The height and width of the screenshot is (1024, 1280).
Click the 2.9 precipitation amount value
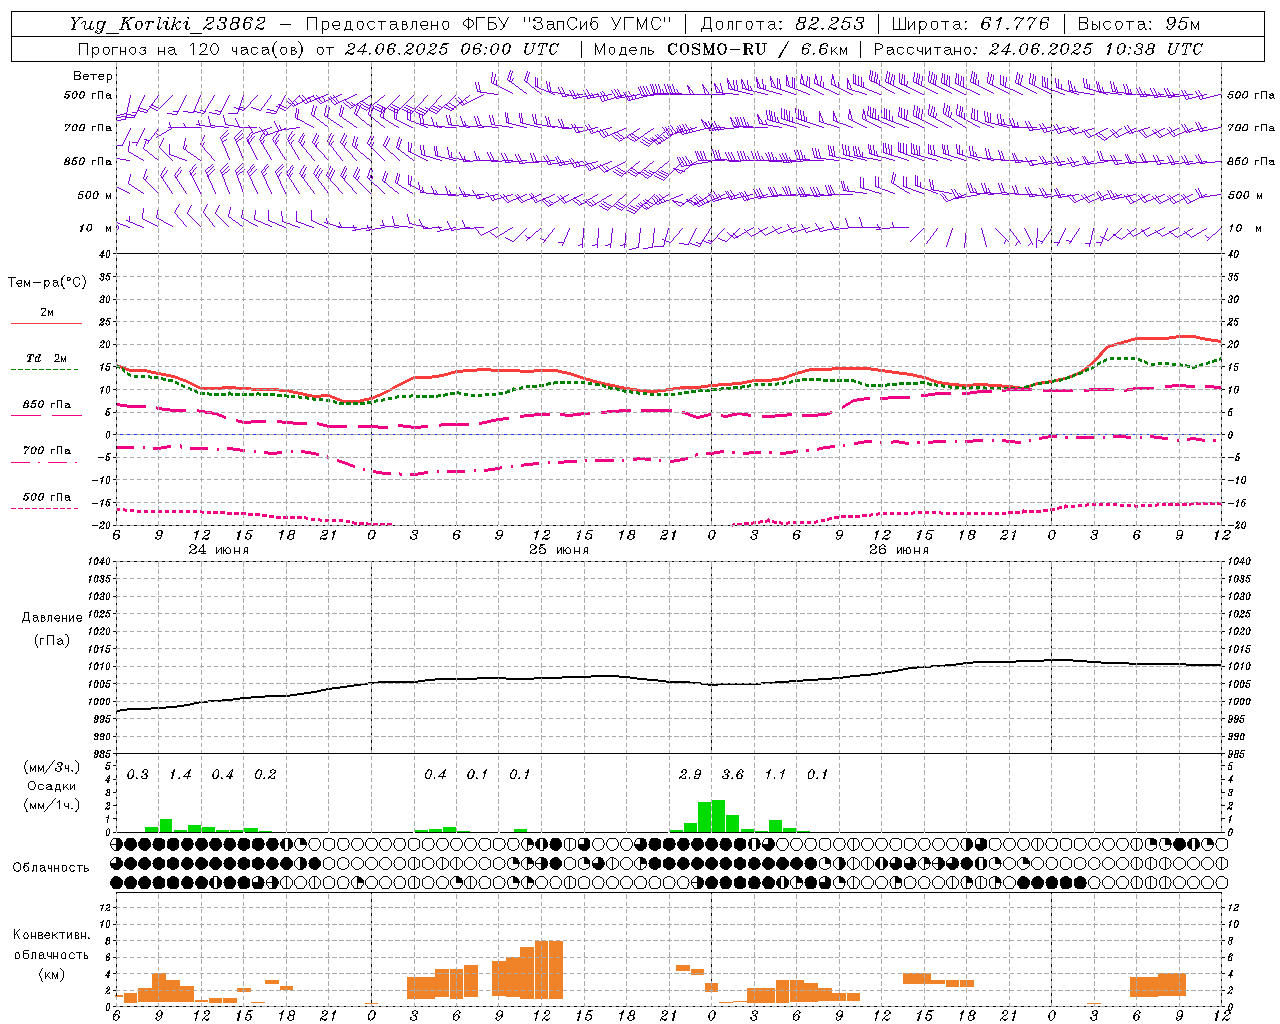point(690,774)
